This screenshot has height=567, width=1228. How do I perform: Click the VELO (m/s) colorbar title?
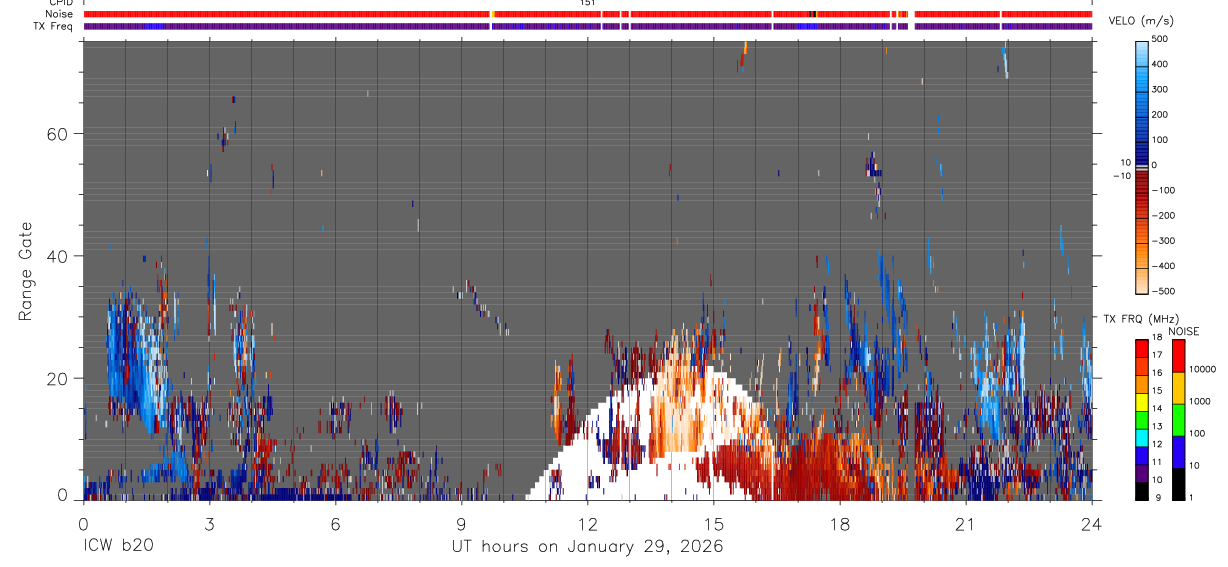1142,21
